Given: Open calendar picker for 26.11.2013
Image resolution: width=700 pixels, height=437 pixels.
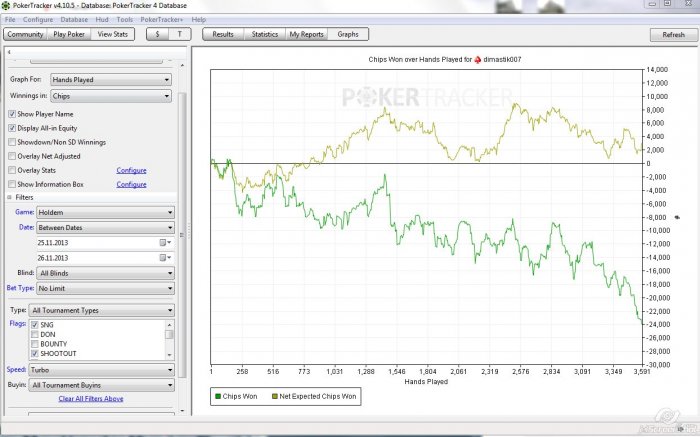Looking at the screenshot, I should click(165, 258).
